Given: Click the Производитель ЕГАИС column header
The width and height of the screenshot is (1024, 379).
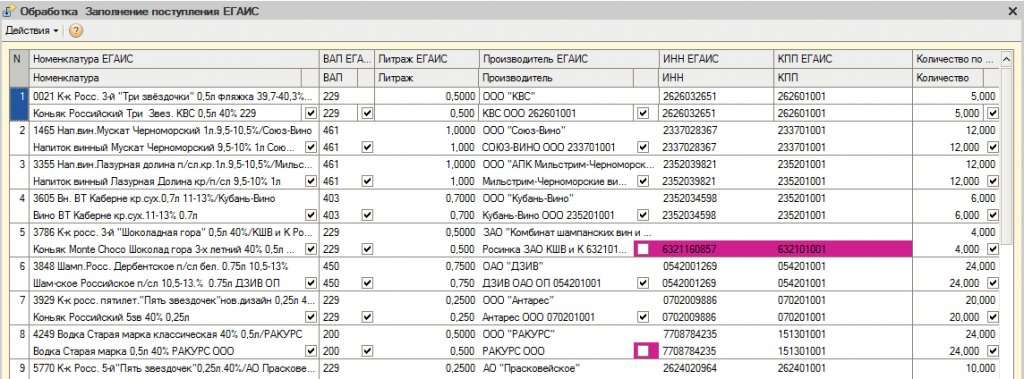Looking at the screenshot, I should click(569, 59).
